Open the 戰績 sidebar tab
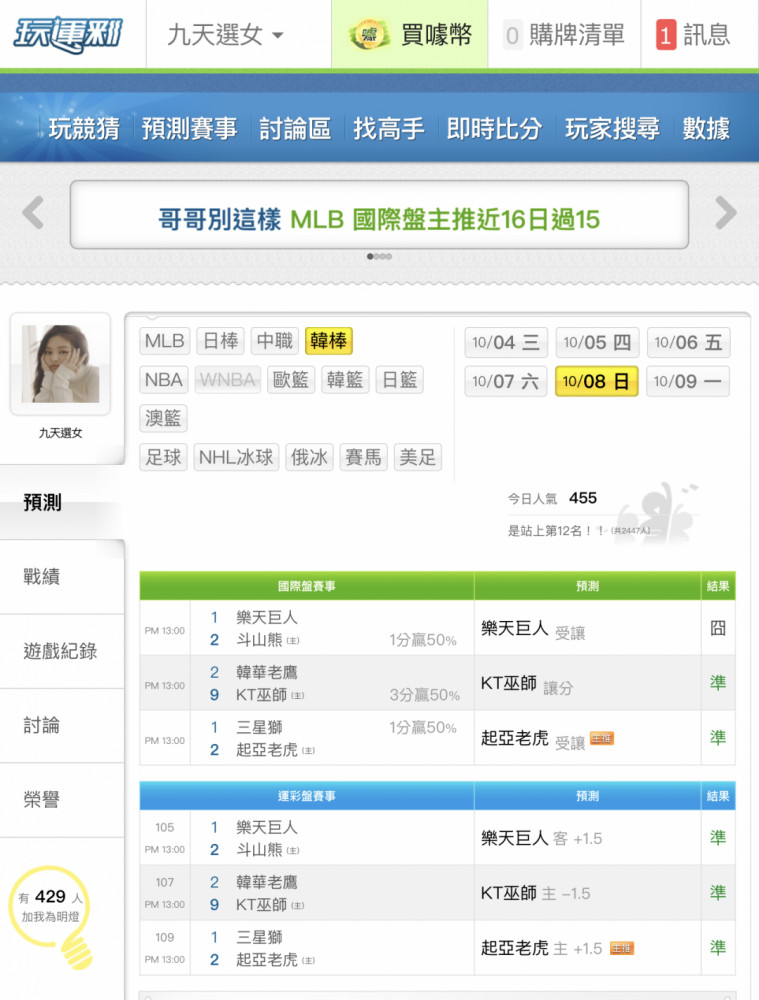Image resolution: width=759 pixels, height=1000 pixels. click(x=62, y=577)
